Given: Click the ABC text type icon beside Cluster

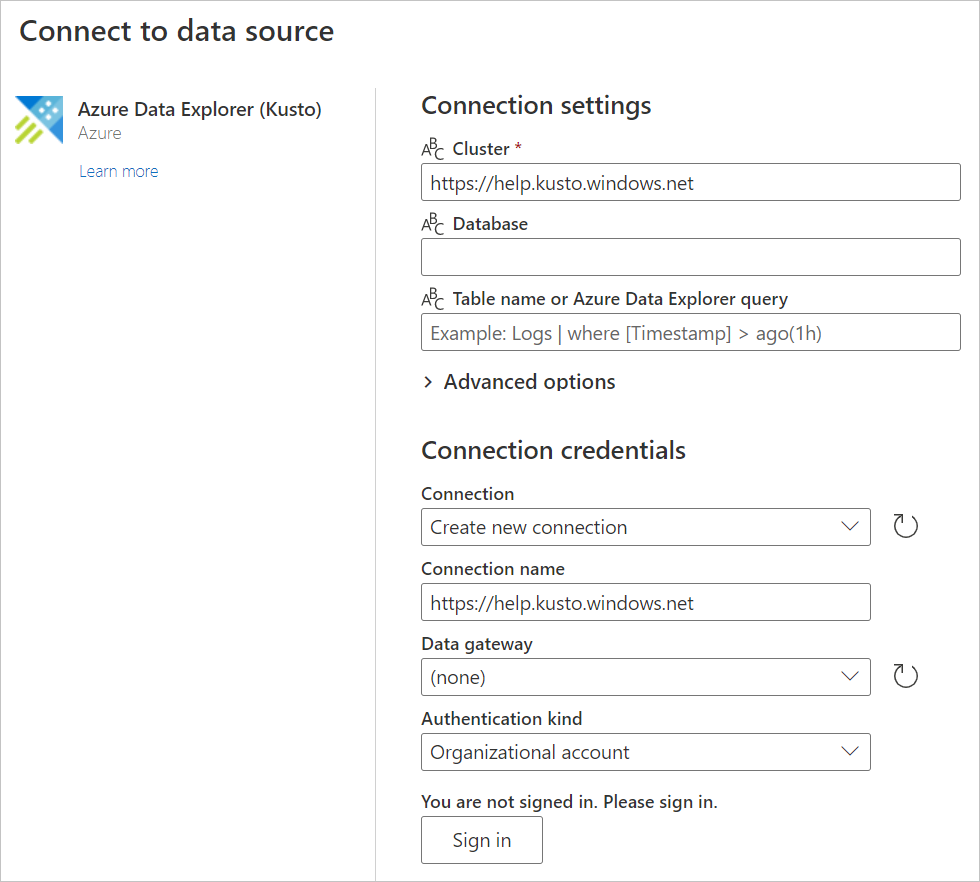Looking at the screenshot, I should [x=432, y=148].
